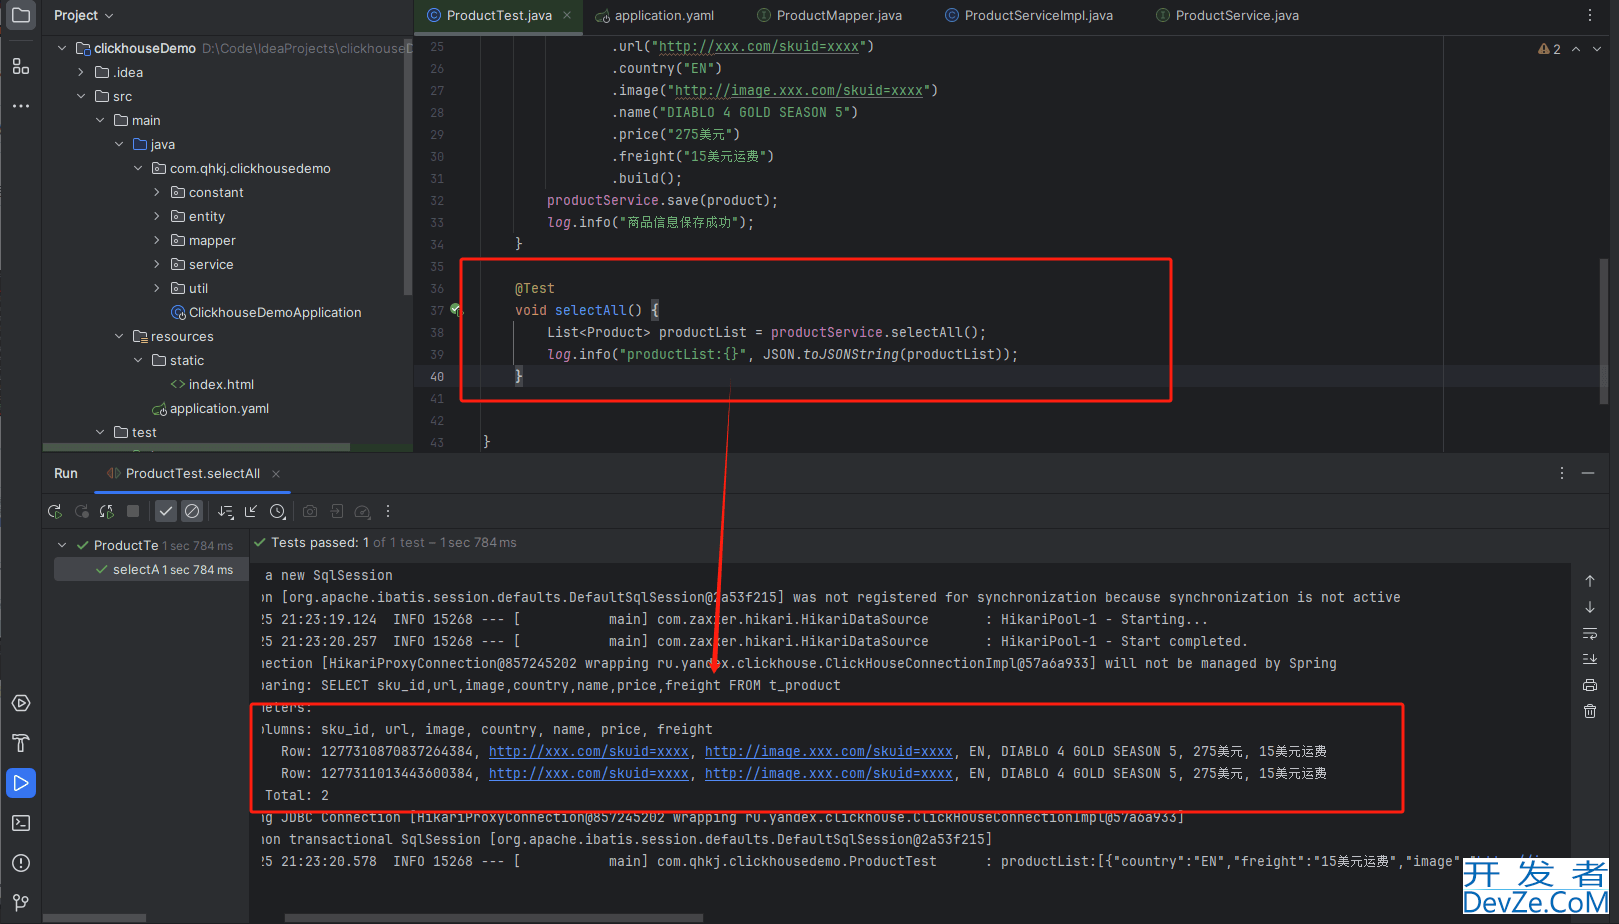
Task: Collapse the clickhouseDemo root folder
Action: point(62,48)
